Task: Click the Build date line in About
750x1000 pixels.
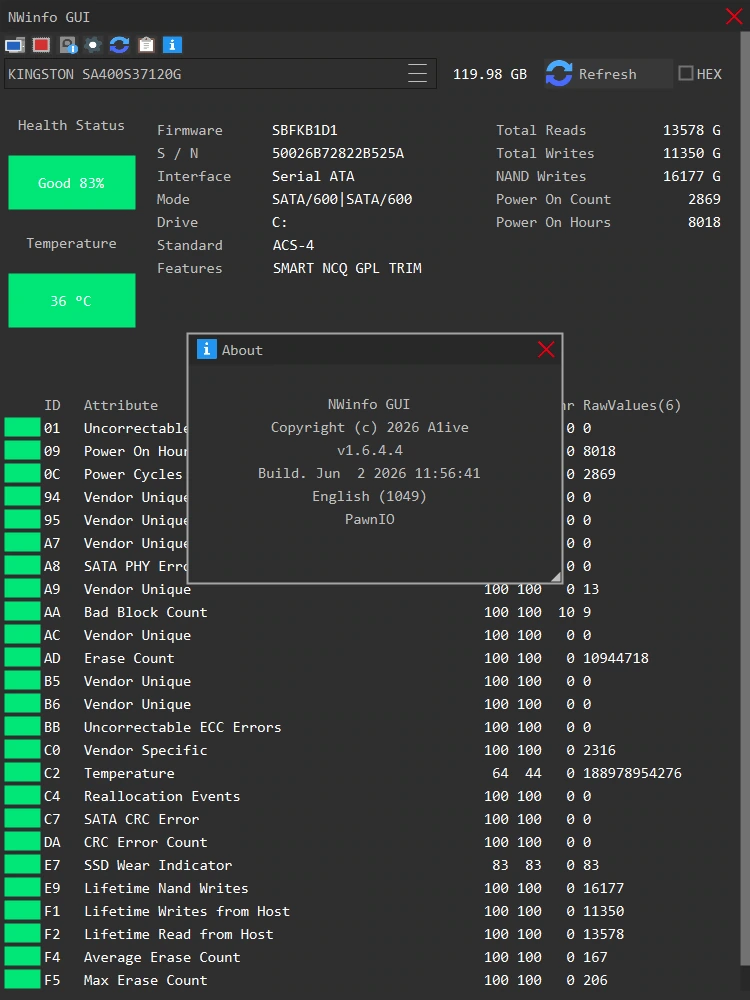Action: (x=369, y=473)
